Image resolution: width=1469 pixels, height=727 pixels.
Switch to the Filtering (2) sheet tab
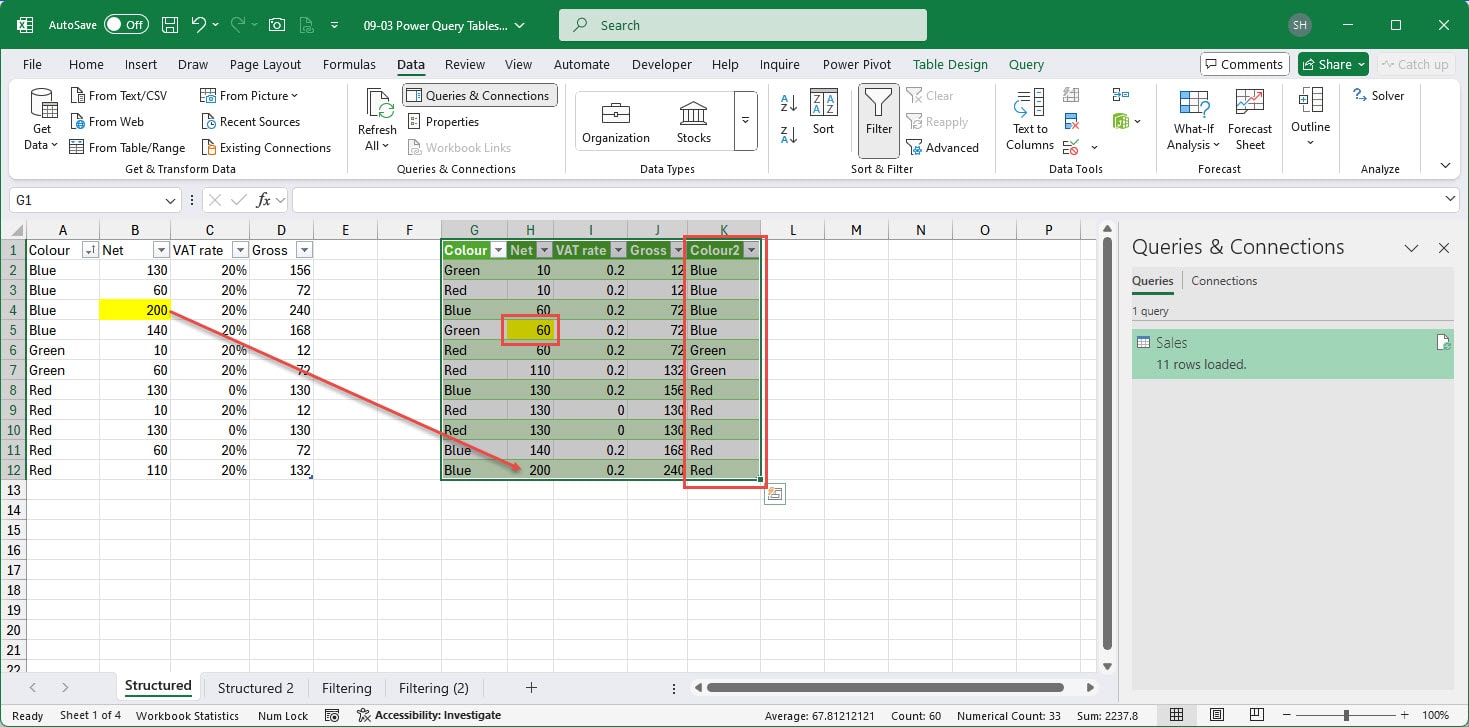[x=433, y=688]
